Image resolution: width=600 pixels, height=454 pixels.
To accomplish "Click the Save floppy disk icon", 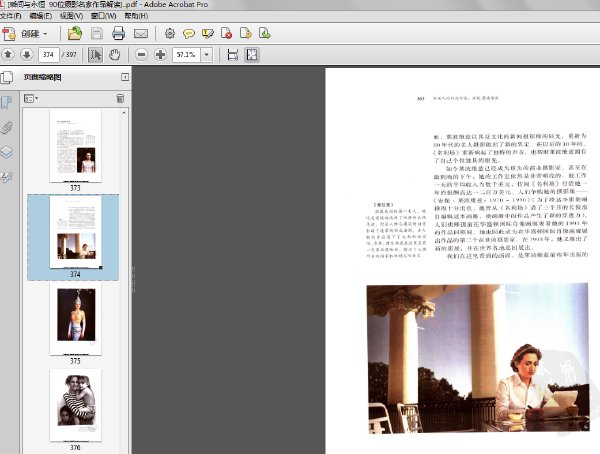I will click(96, 34).
